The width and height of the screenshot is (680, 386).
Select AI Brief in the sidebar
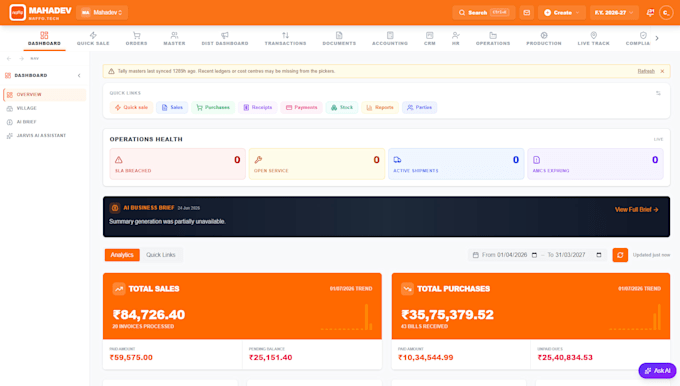[x=44, y=122]
